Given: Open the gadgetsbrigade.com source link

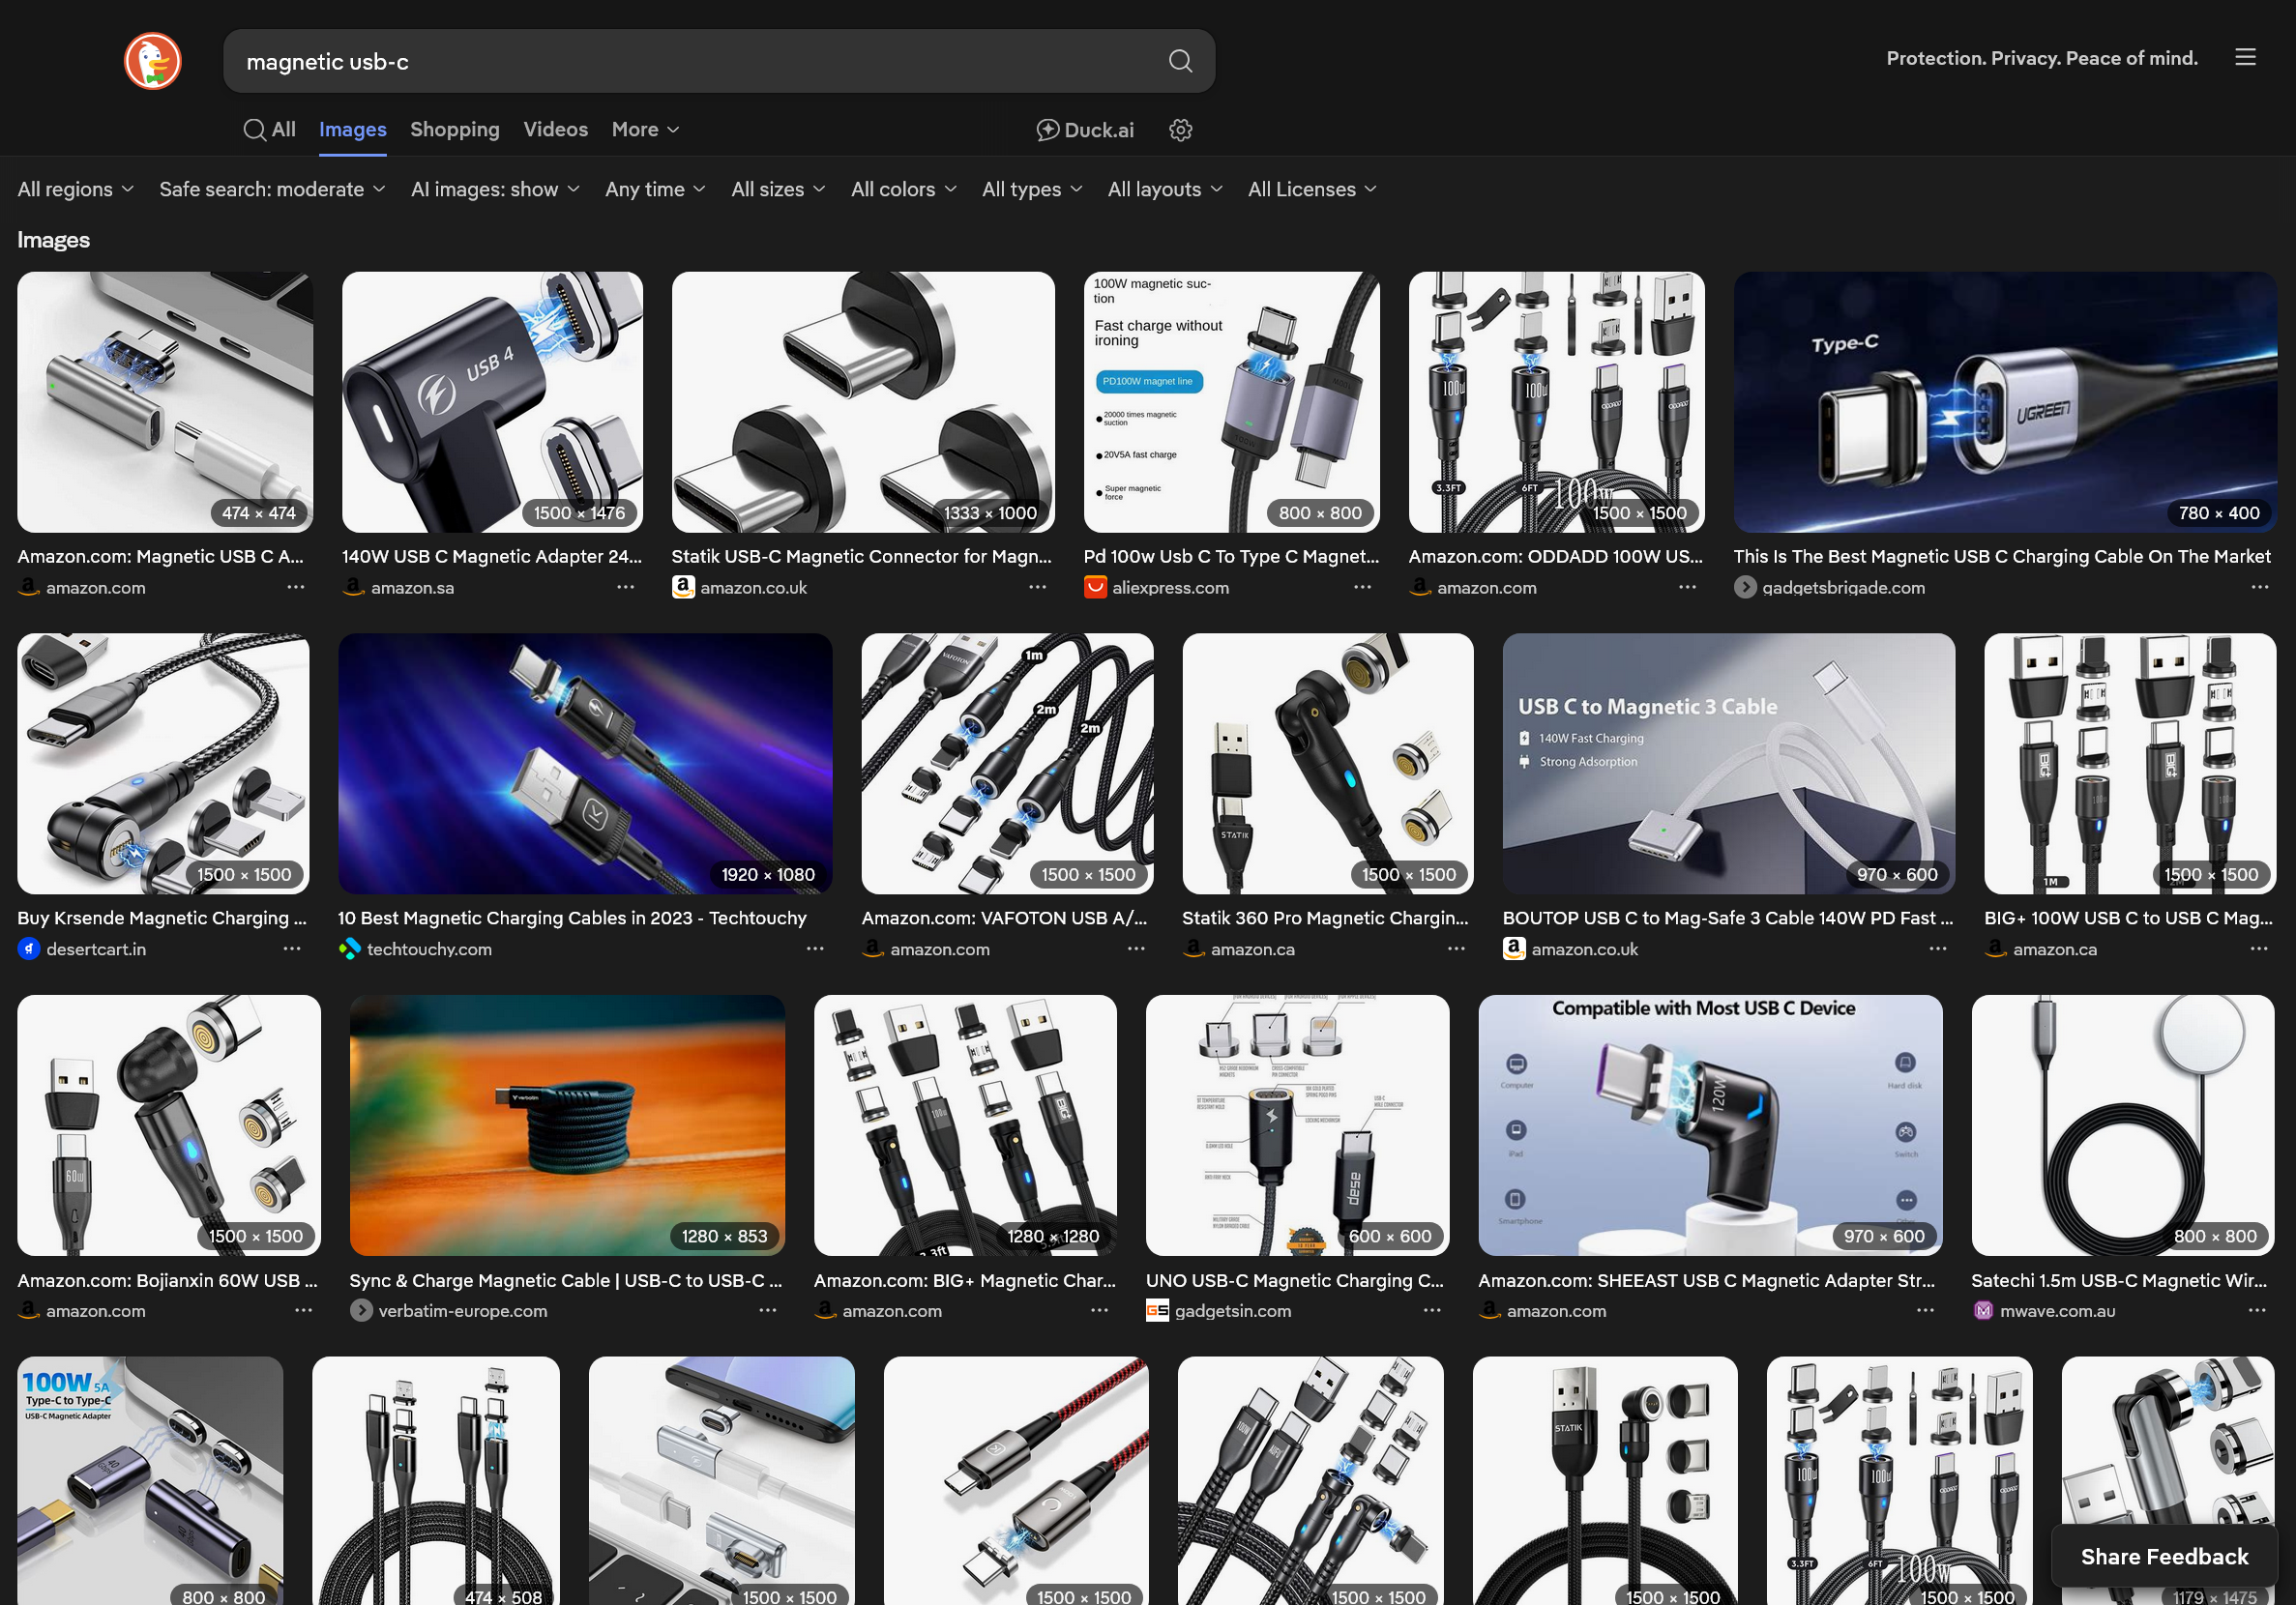Looking at the screenshot, I should pyautogui.click(x=1842, y=587).
